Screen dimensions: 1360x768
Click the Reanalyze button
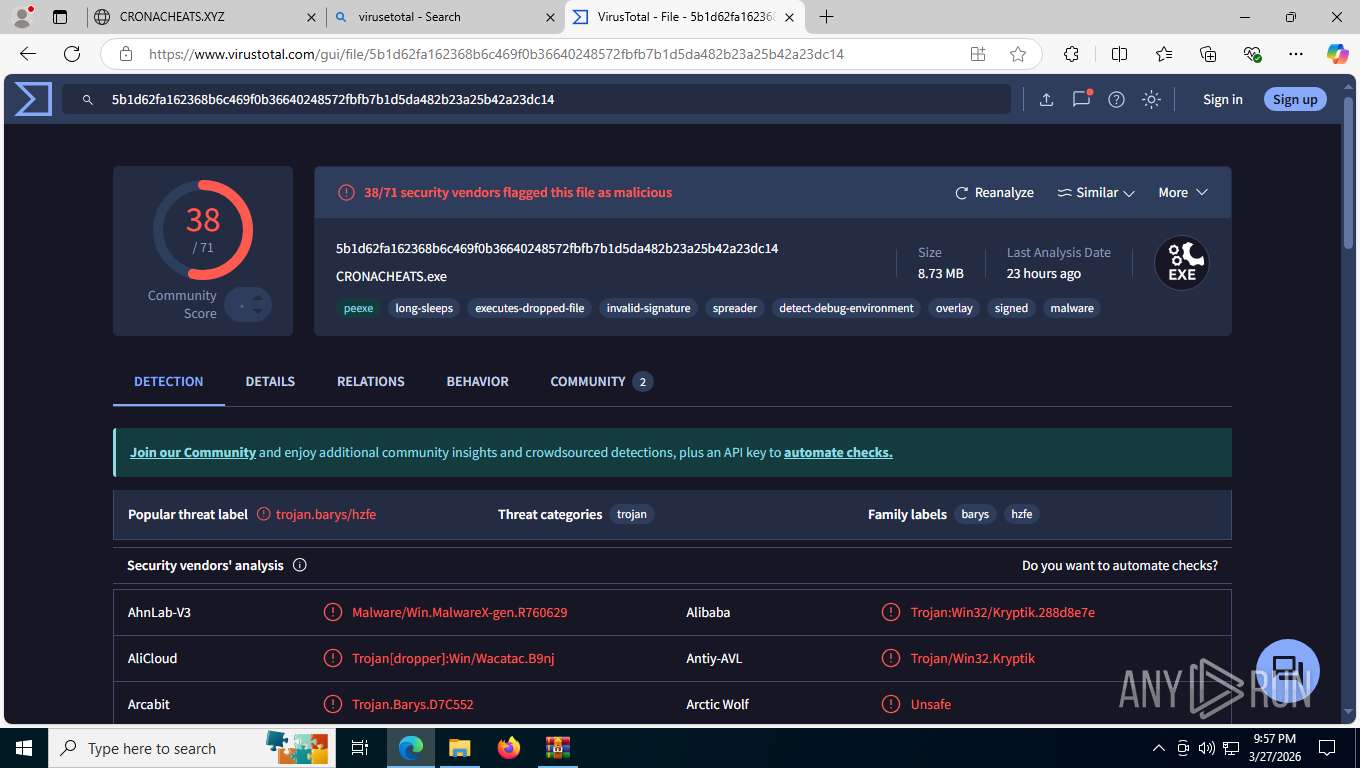(994, 192)
